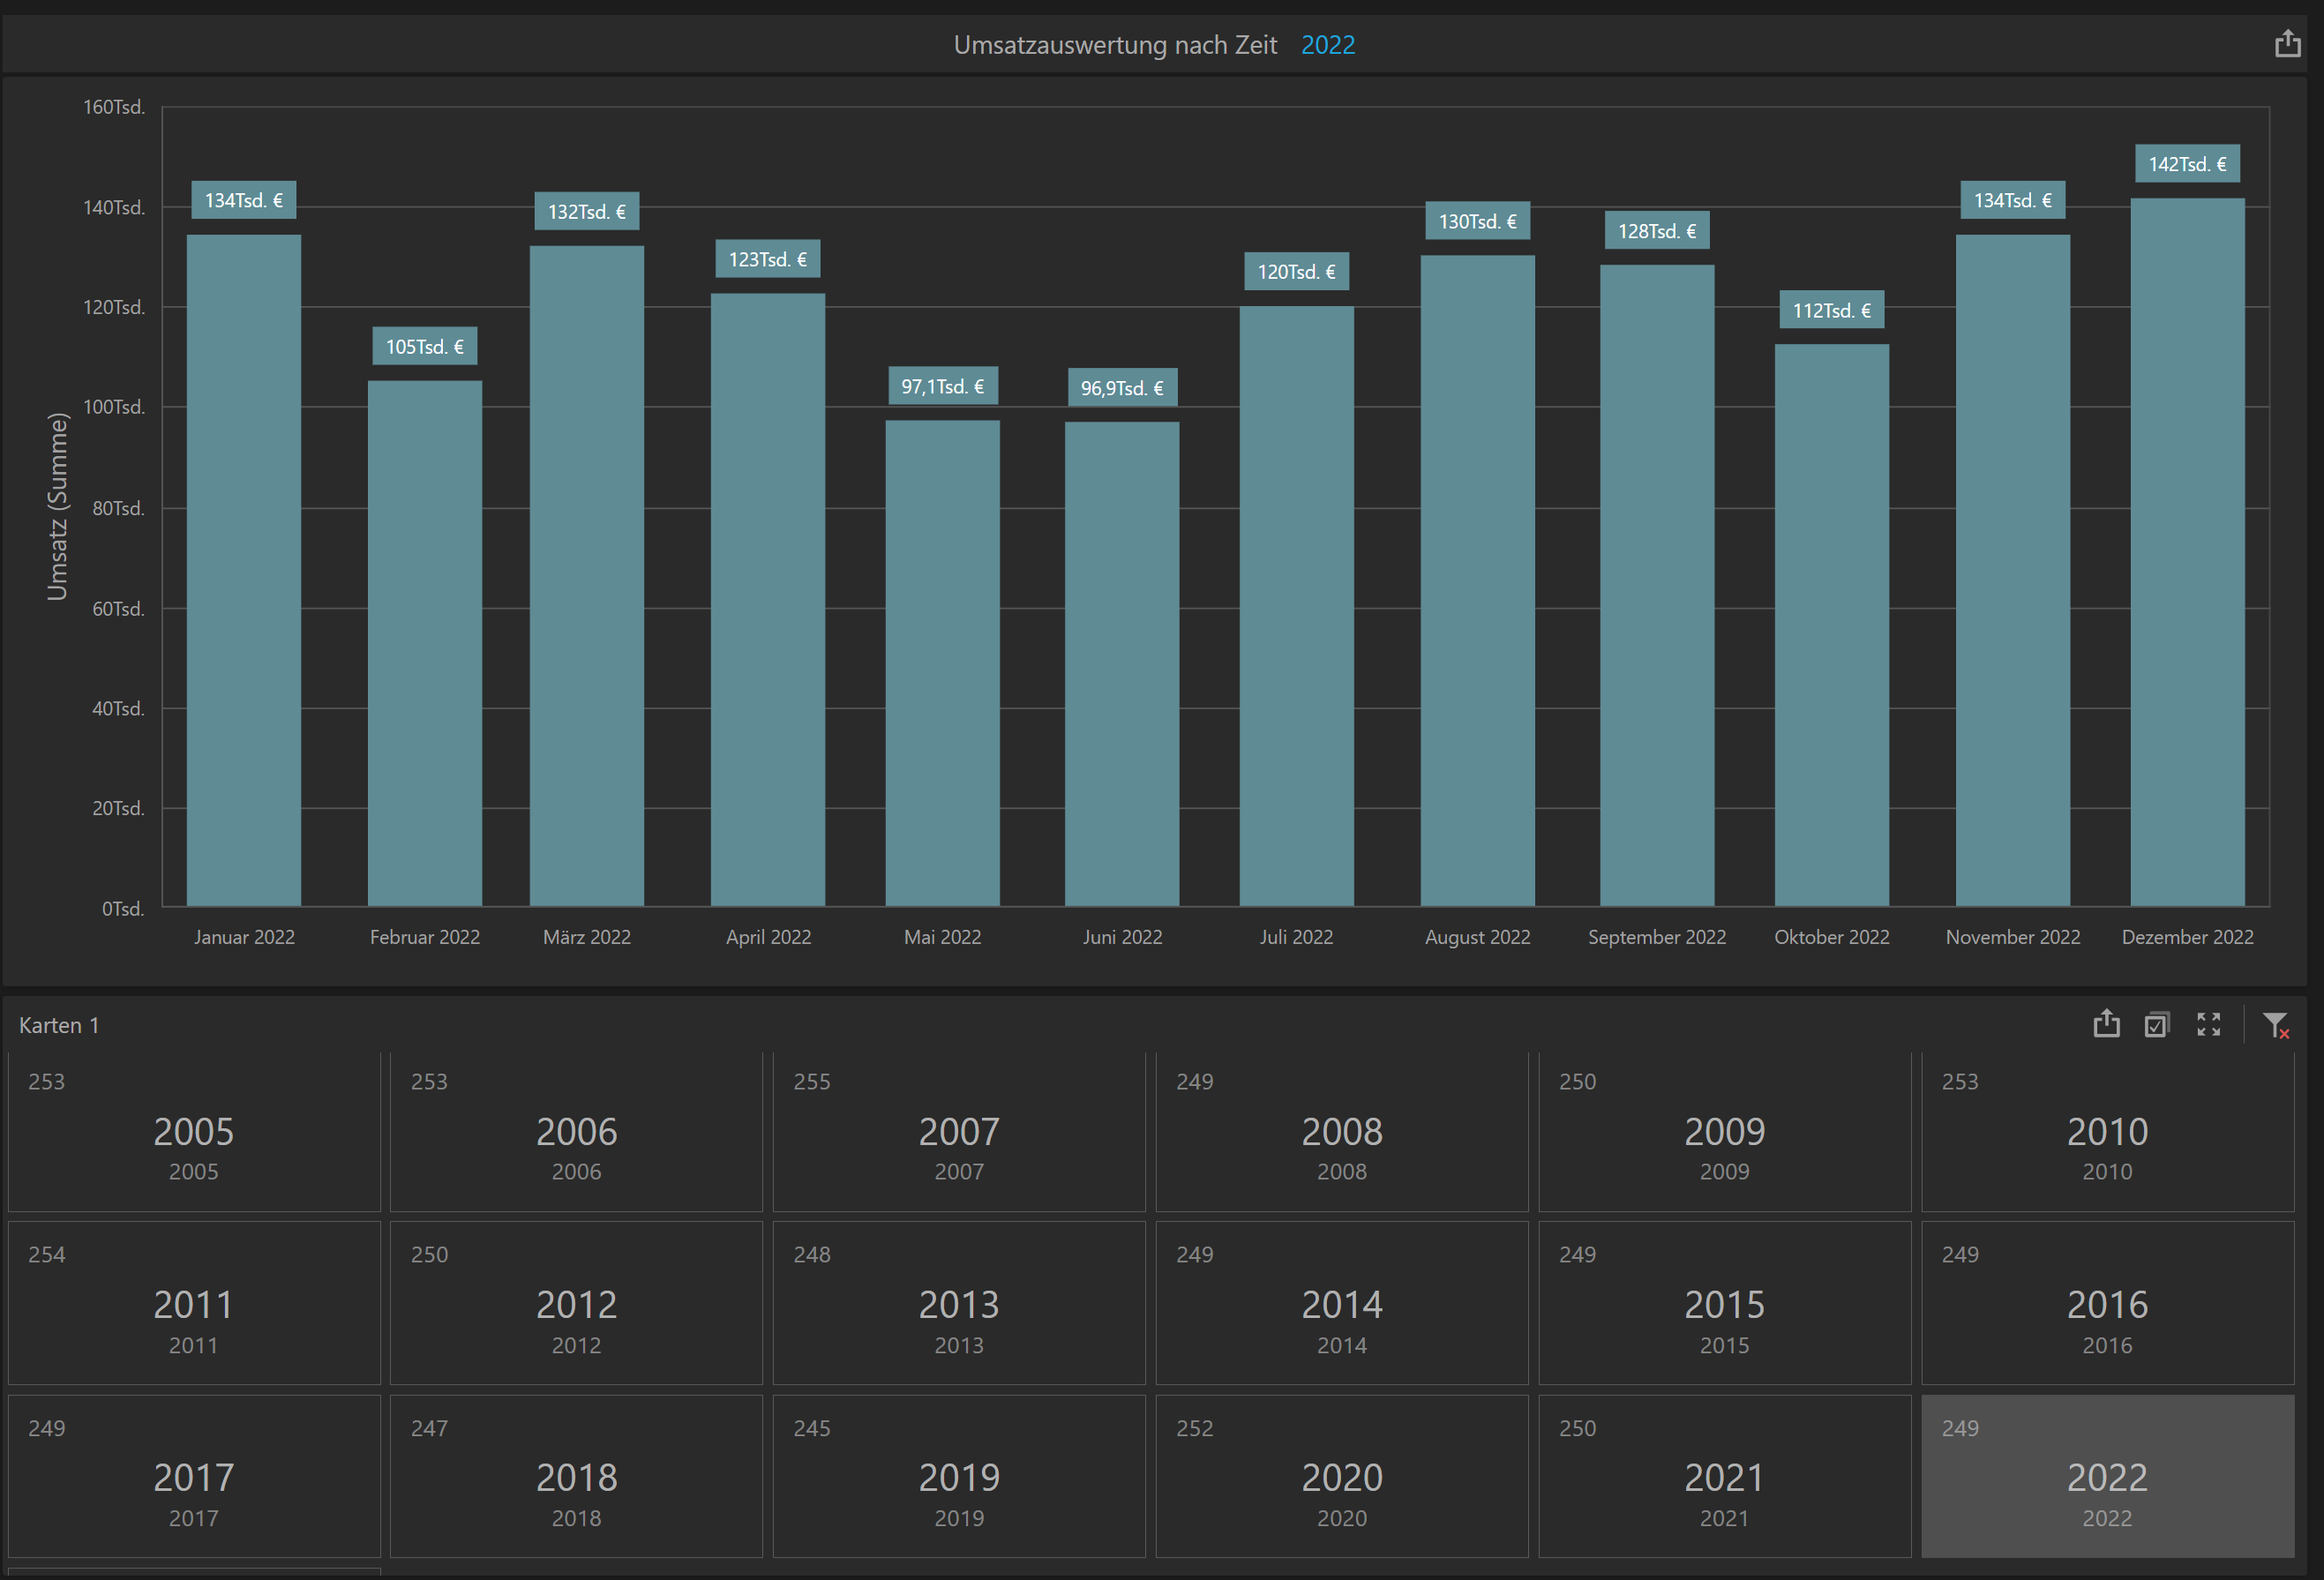Click the export icon in the Karten 1 panel
2324x1580 pixels.
coord(2106,1024)
